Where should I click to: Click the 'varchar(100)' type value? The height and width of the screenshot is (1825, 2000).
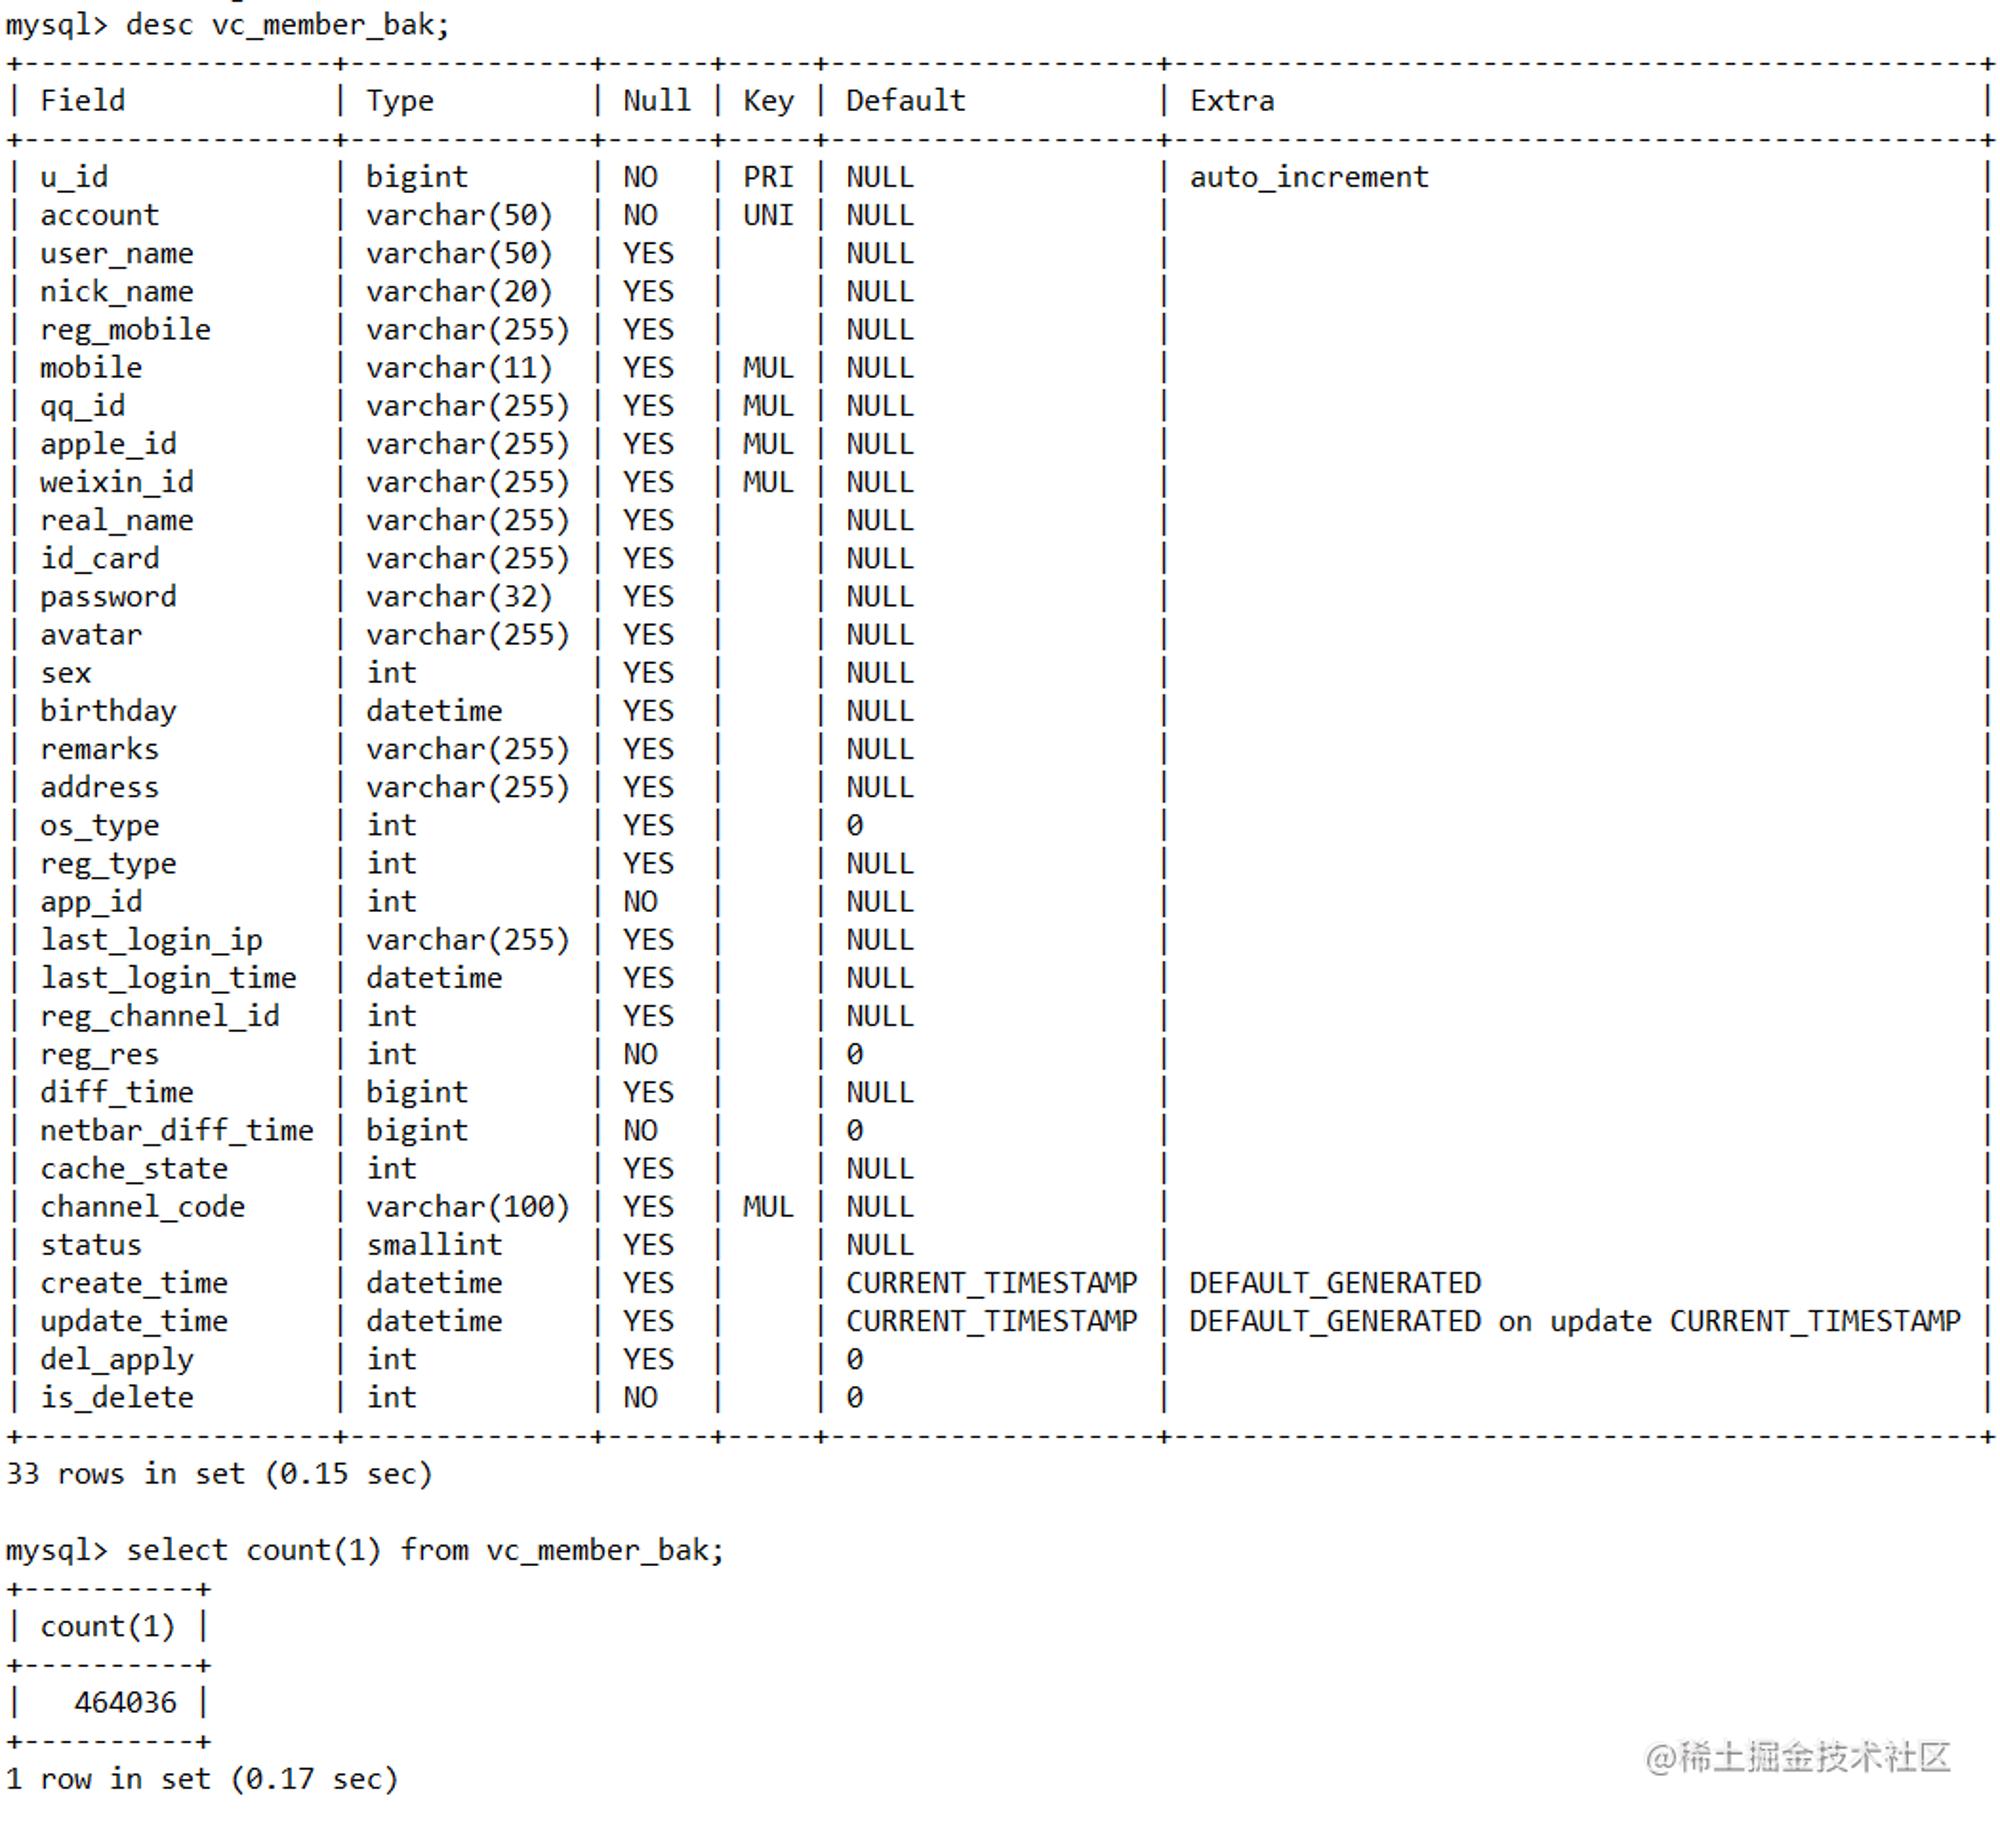(x=468, y=1207)
